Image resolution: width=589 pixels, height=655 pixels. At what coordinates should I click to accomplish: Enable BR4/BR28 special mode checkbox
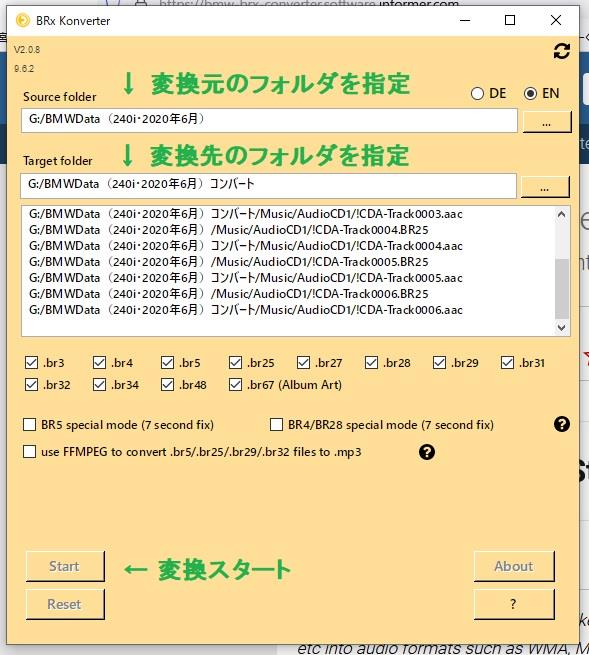tap(276, 424)
